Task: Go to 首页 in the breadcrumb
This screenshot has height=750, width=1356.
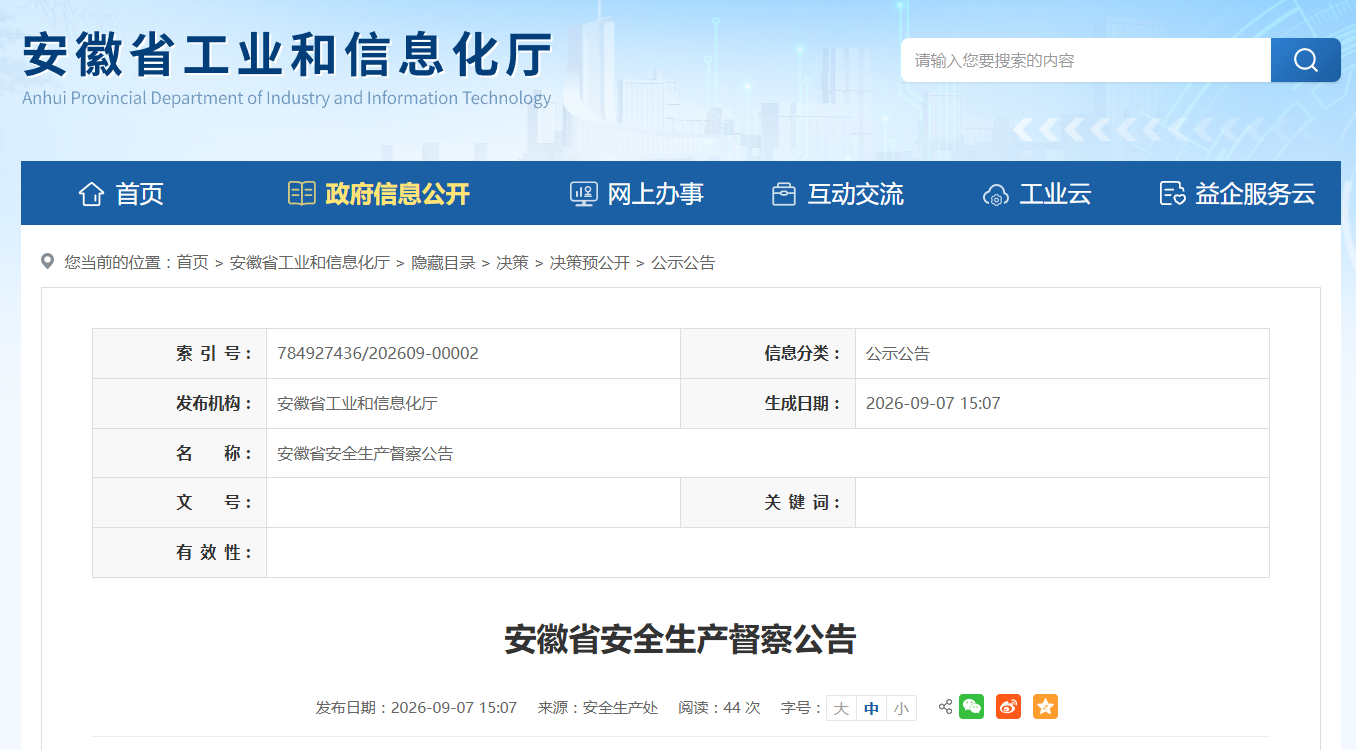Action: pyautogui.click(x=193, y=263)
